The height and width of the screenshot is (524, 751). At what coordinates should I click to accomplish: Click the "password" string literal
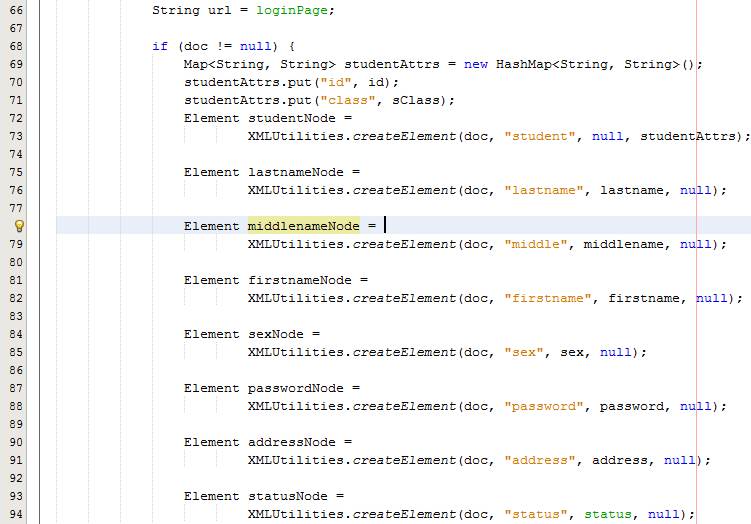pyautogui.click(x=544, y=406)
